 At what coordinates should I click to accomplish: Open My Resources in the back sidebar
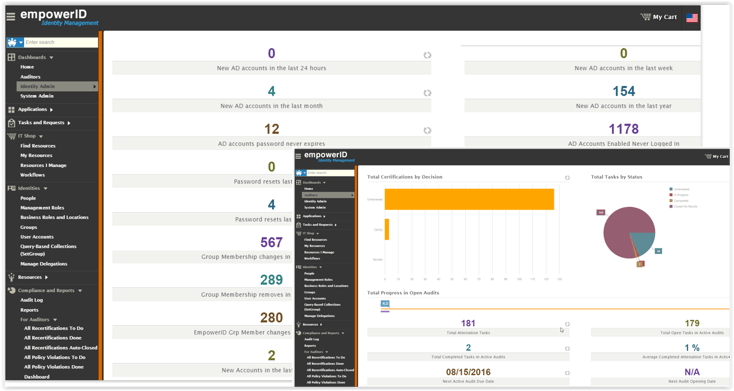[36, 155]
